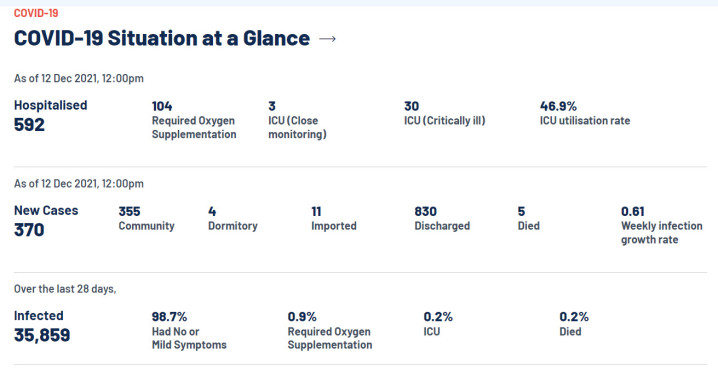Click the New Cases 370 statistic
The width and height of the screenshot is (718, 370).
pyautogui.click(x=46, y=221)
